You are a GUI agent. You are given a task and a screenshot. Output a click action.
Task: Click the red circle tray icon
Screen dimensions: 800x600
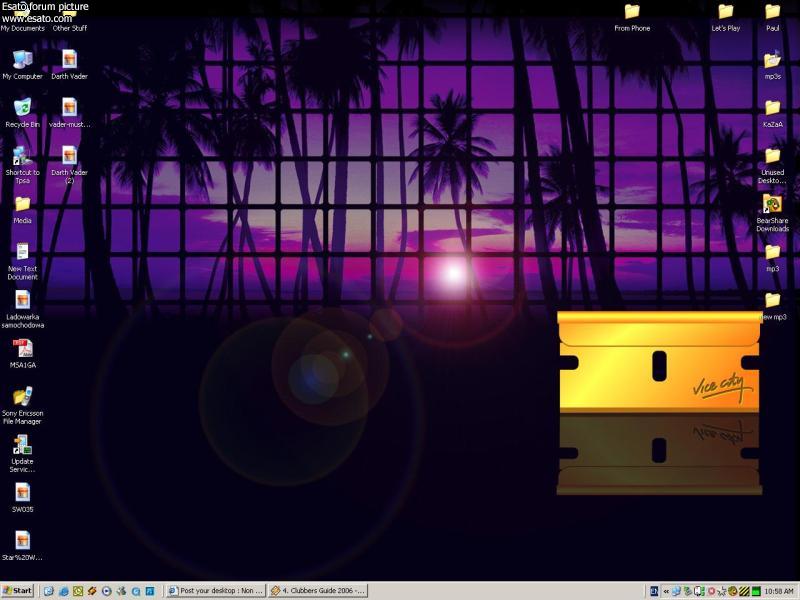pos(711,591)
